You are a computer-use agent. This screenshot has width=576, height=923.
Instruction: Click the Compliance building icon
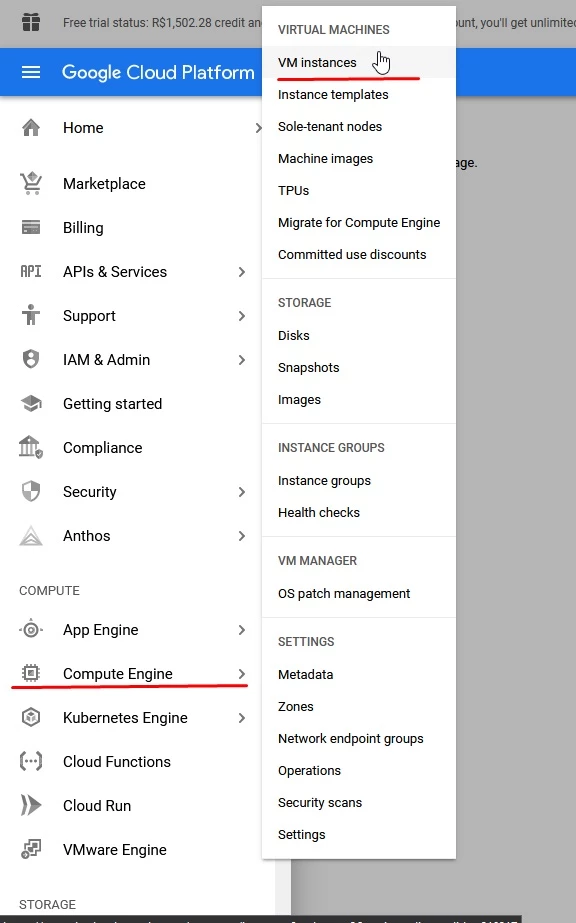tap(31, 447)
